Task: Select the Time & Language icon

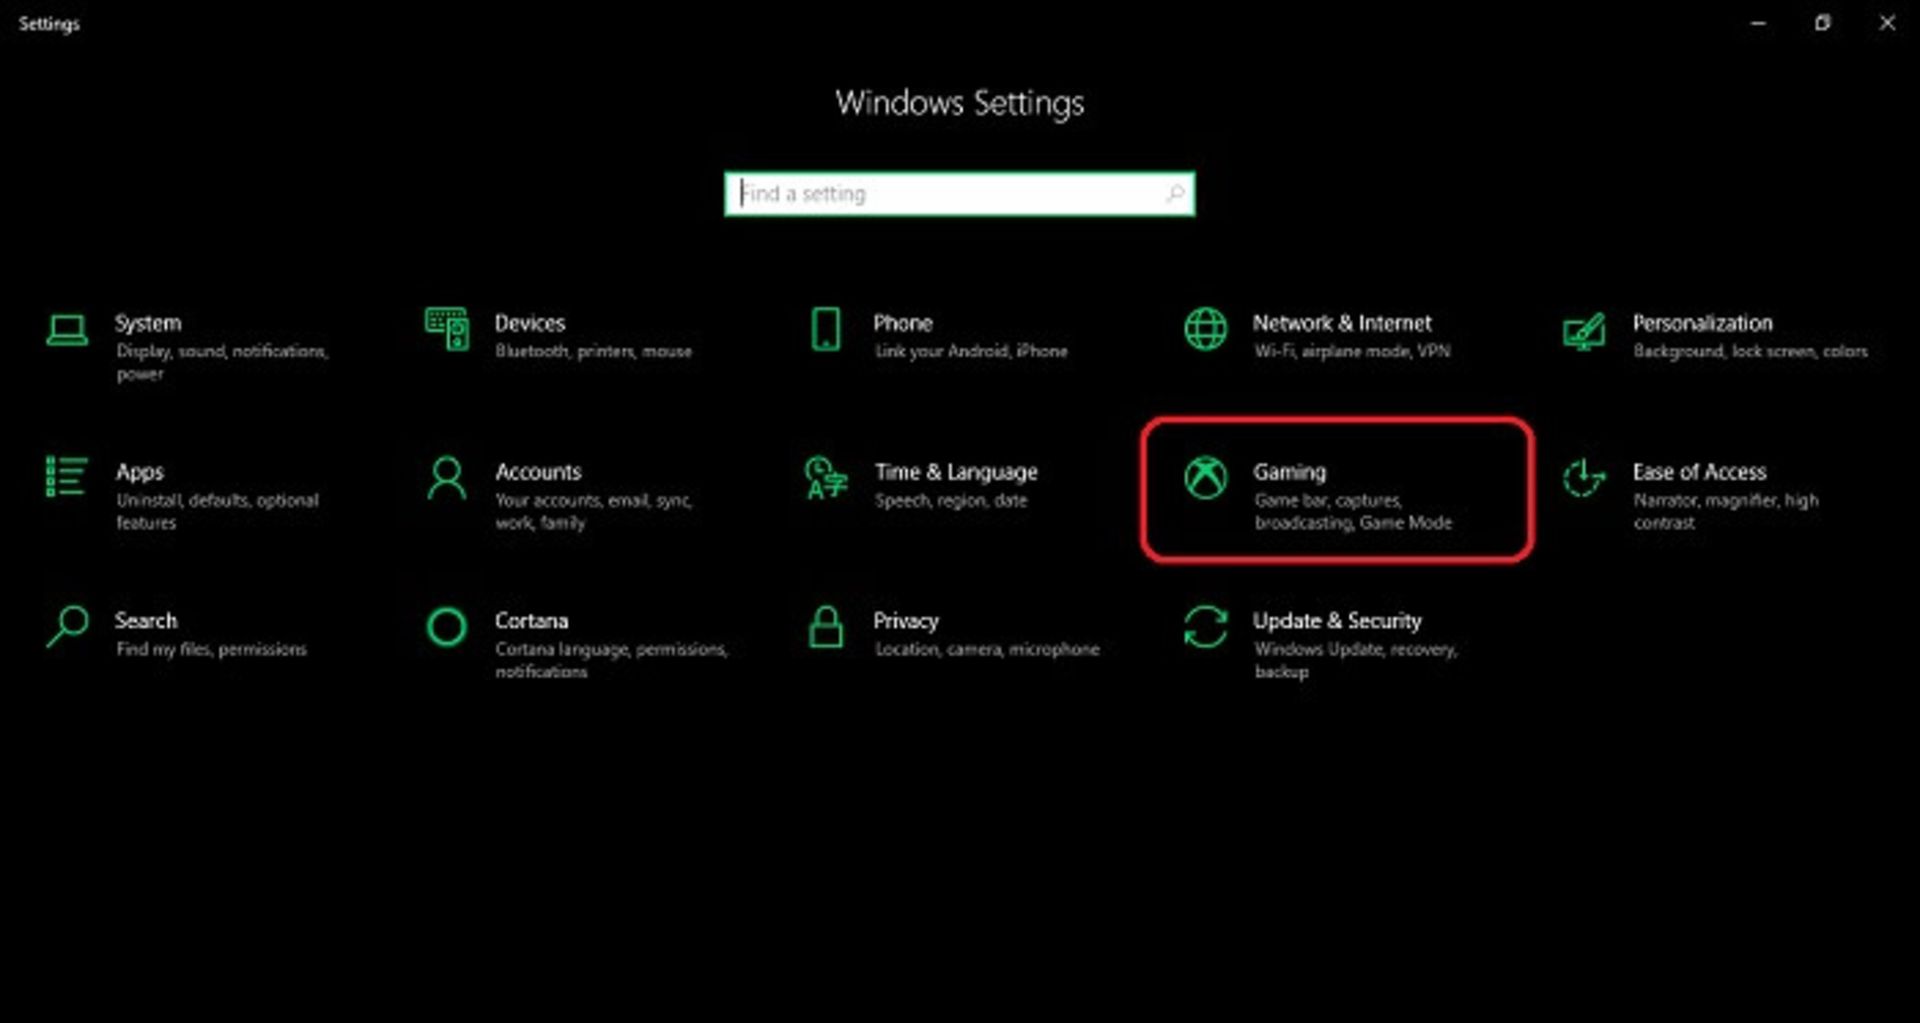Action: [x=826, y=478]
